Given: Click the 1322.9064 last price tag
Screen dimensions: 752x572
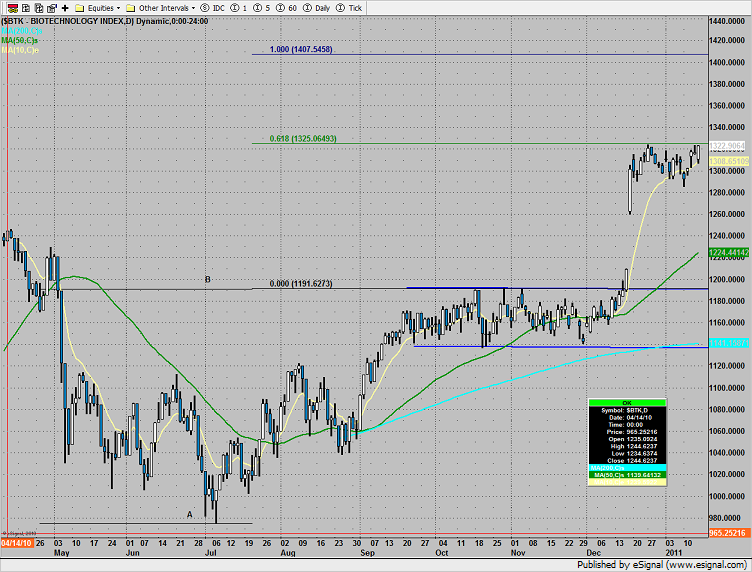Looking at the screenshot, I should click(728, 146).
